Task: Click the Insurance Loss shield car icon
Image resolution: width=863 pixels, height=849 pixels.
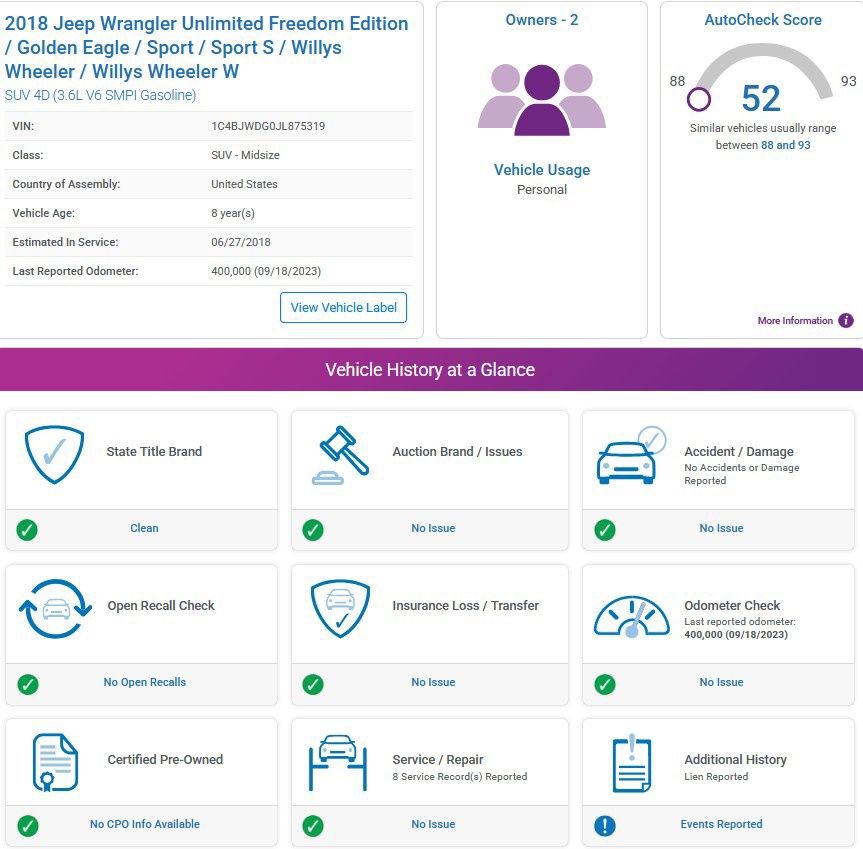Action: point(340,609)
